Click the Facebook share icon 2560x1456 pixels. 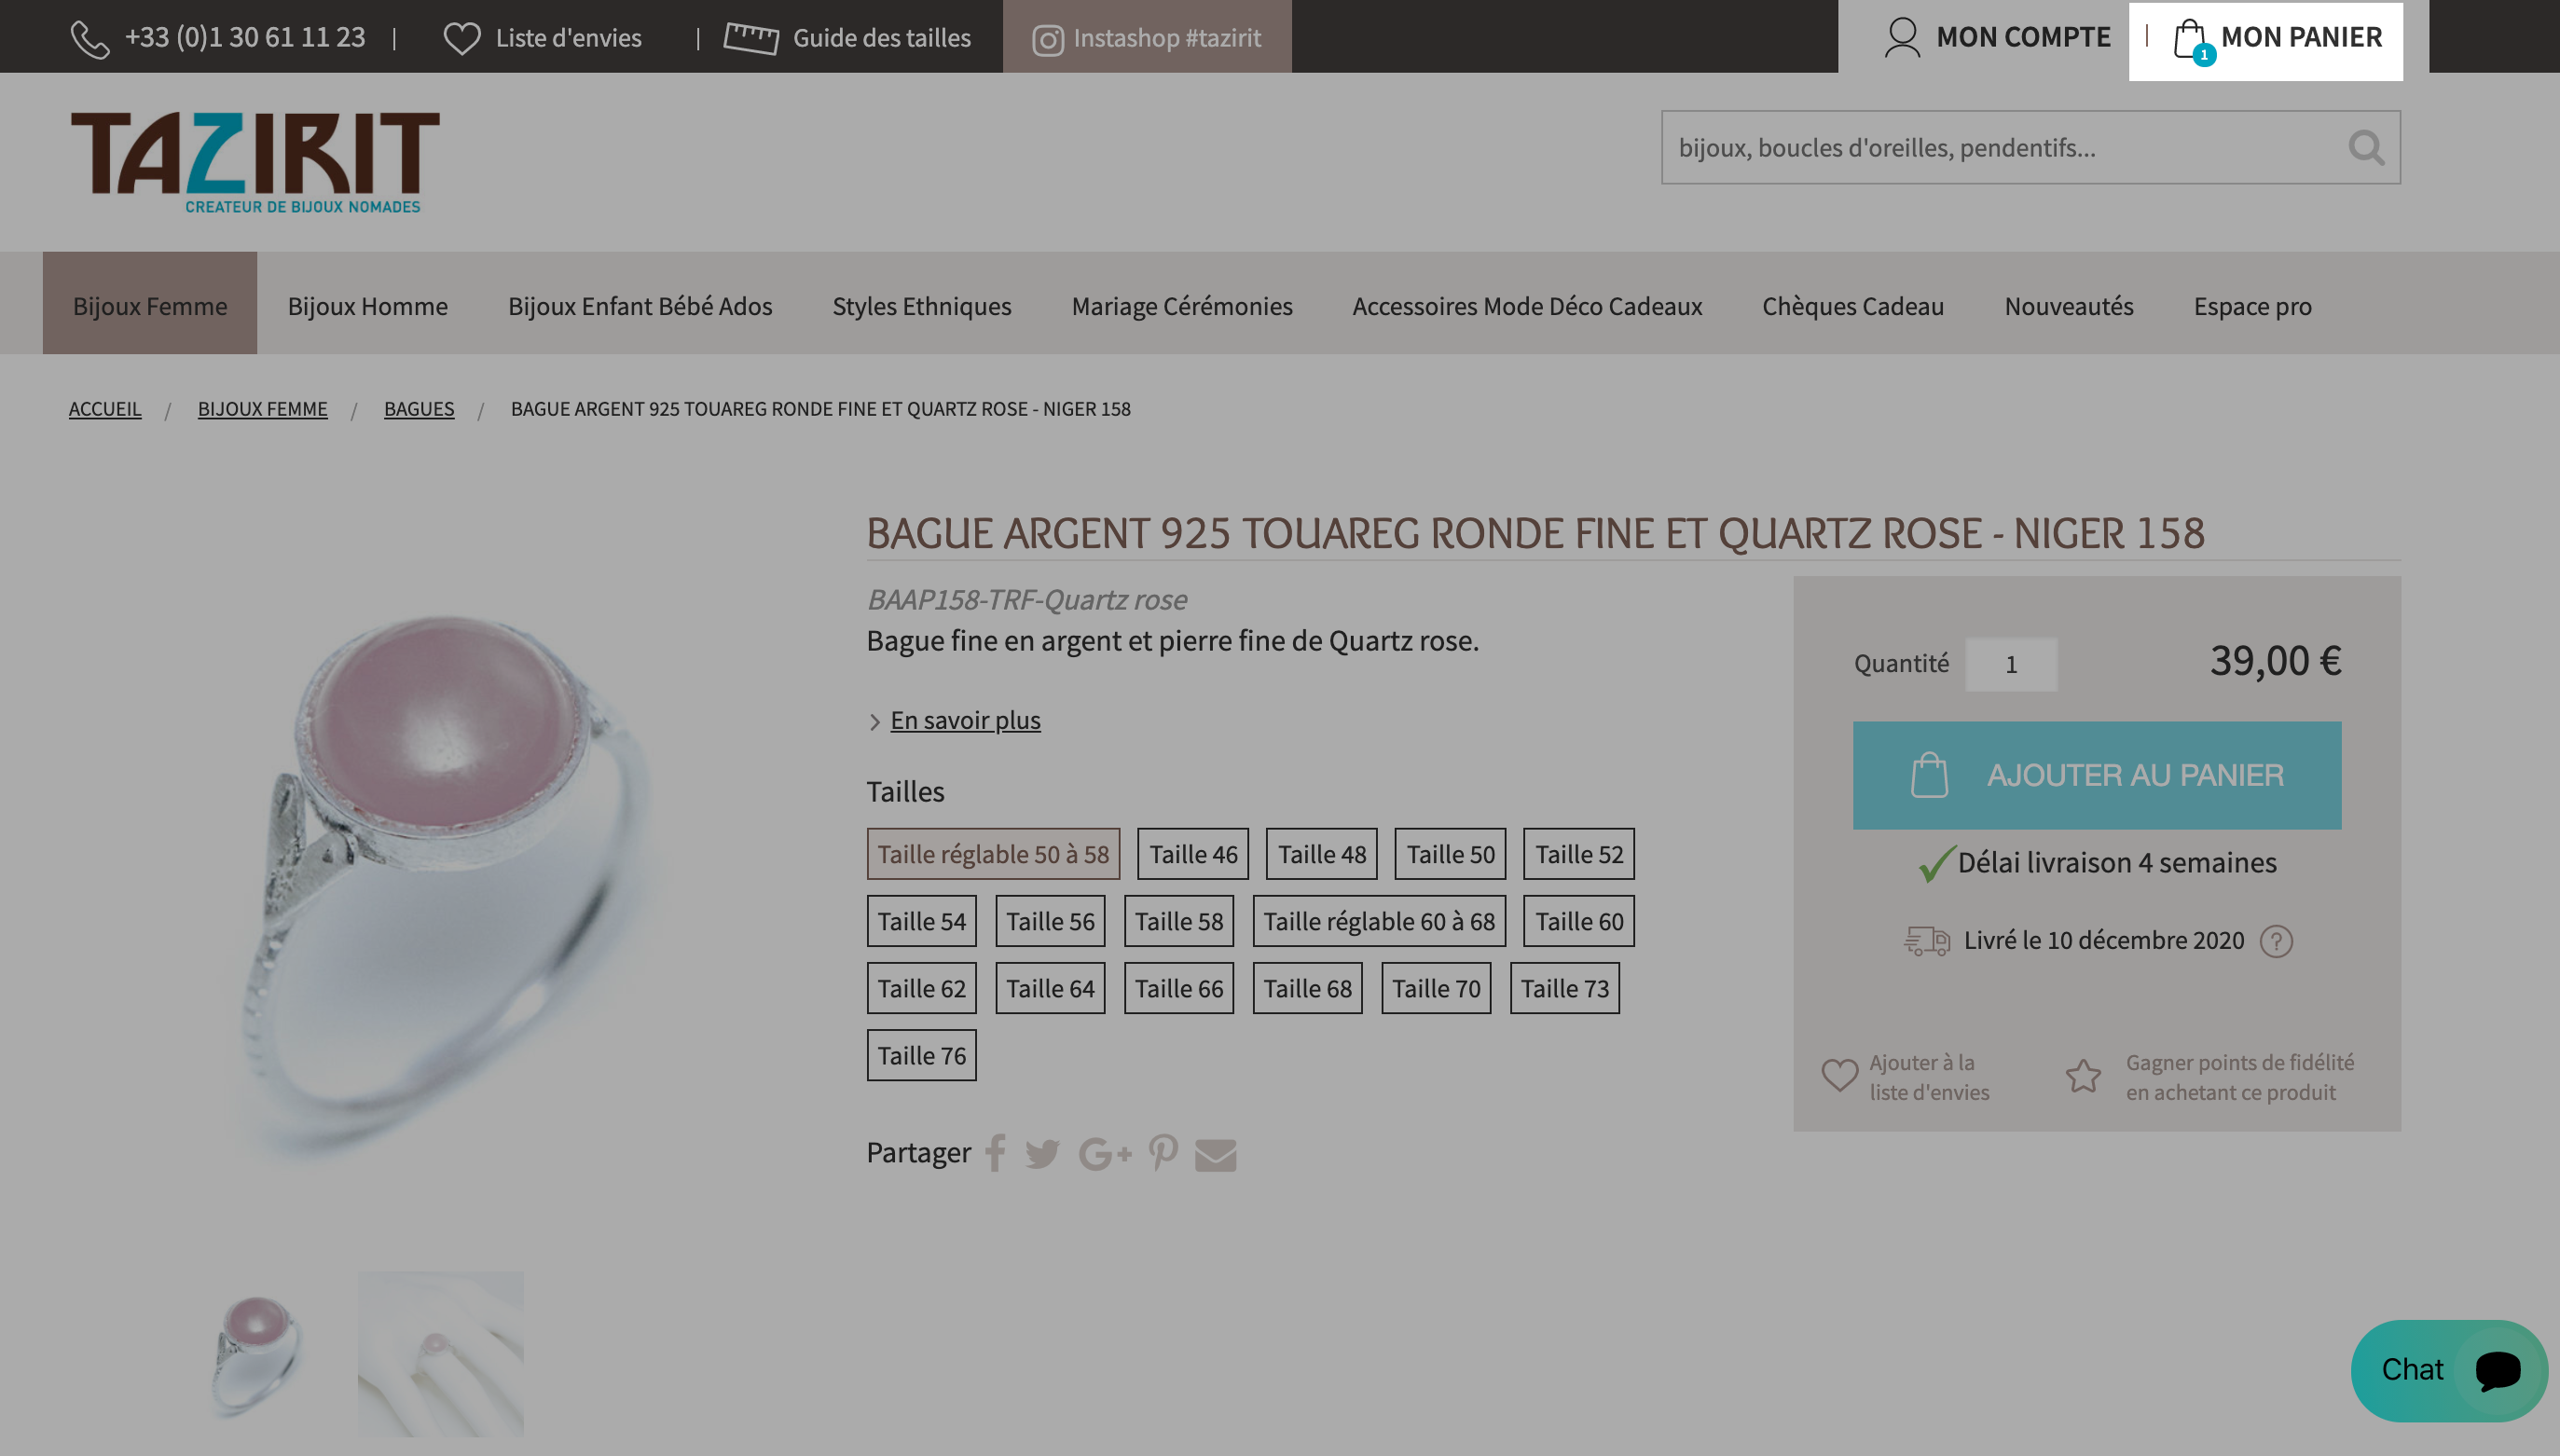point(995,1153)
